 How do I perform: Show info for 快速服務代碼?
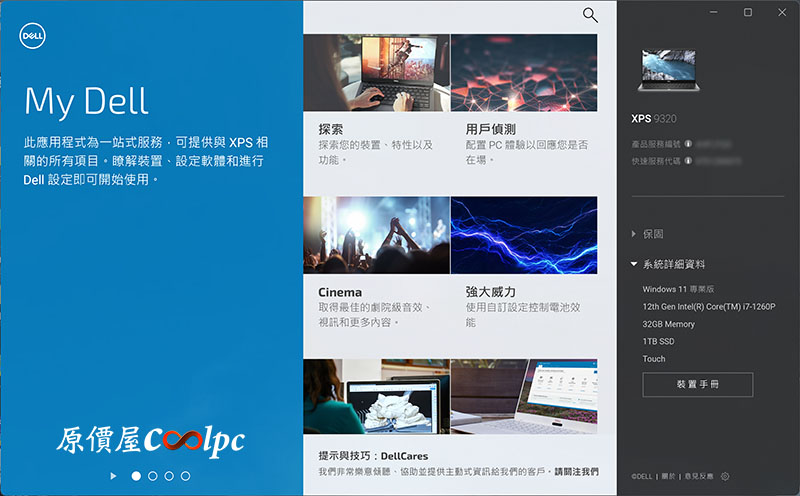688,161
